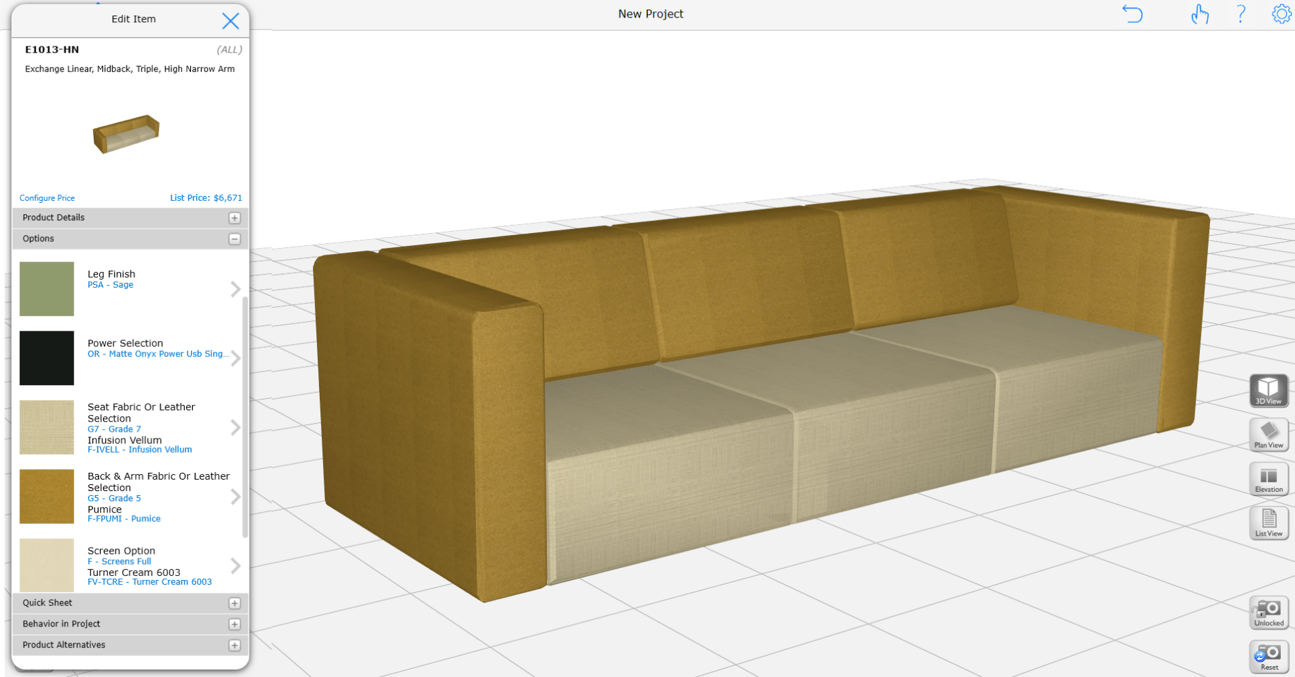
Task: Expand the Product Details section
Action: [234, 217]
